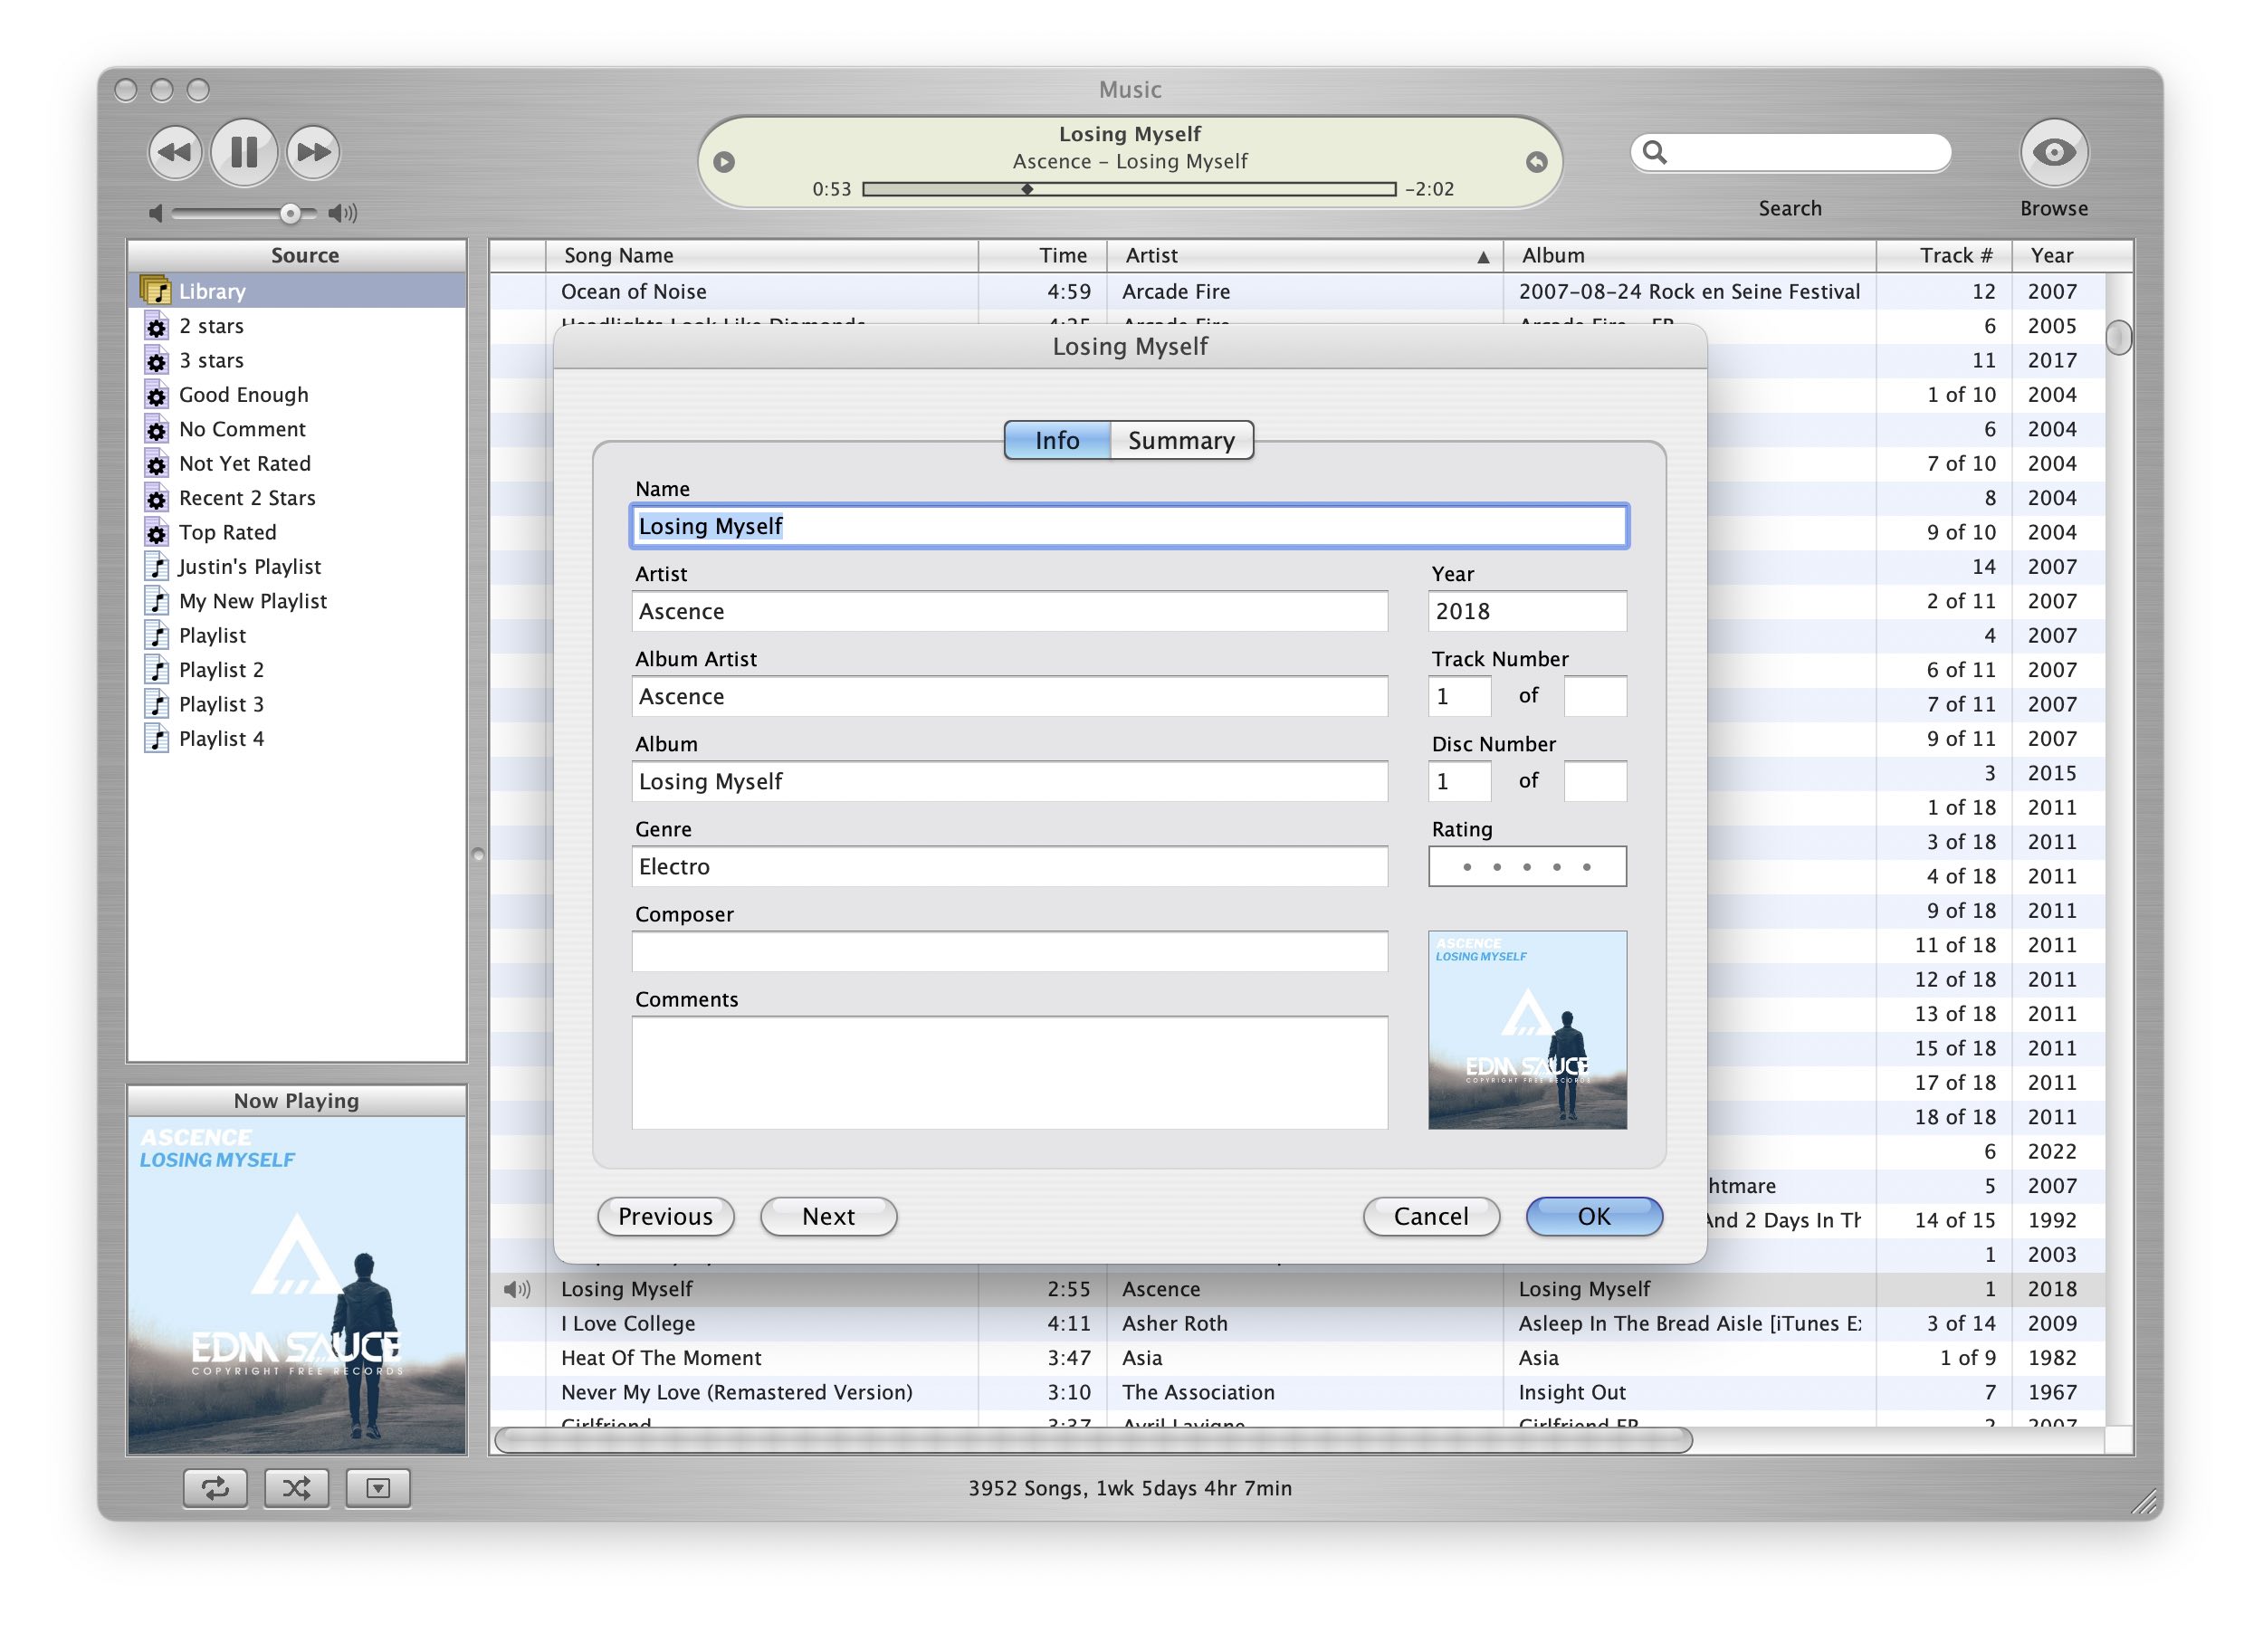
Task: Click Cancel in the song info dialog
Action: [1431, 1217]
